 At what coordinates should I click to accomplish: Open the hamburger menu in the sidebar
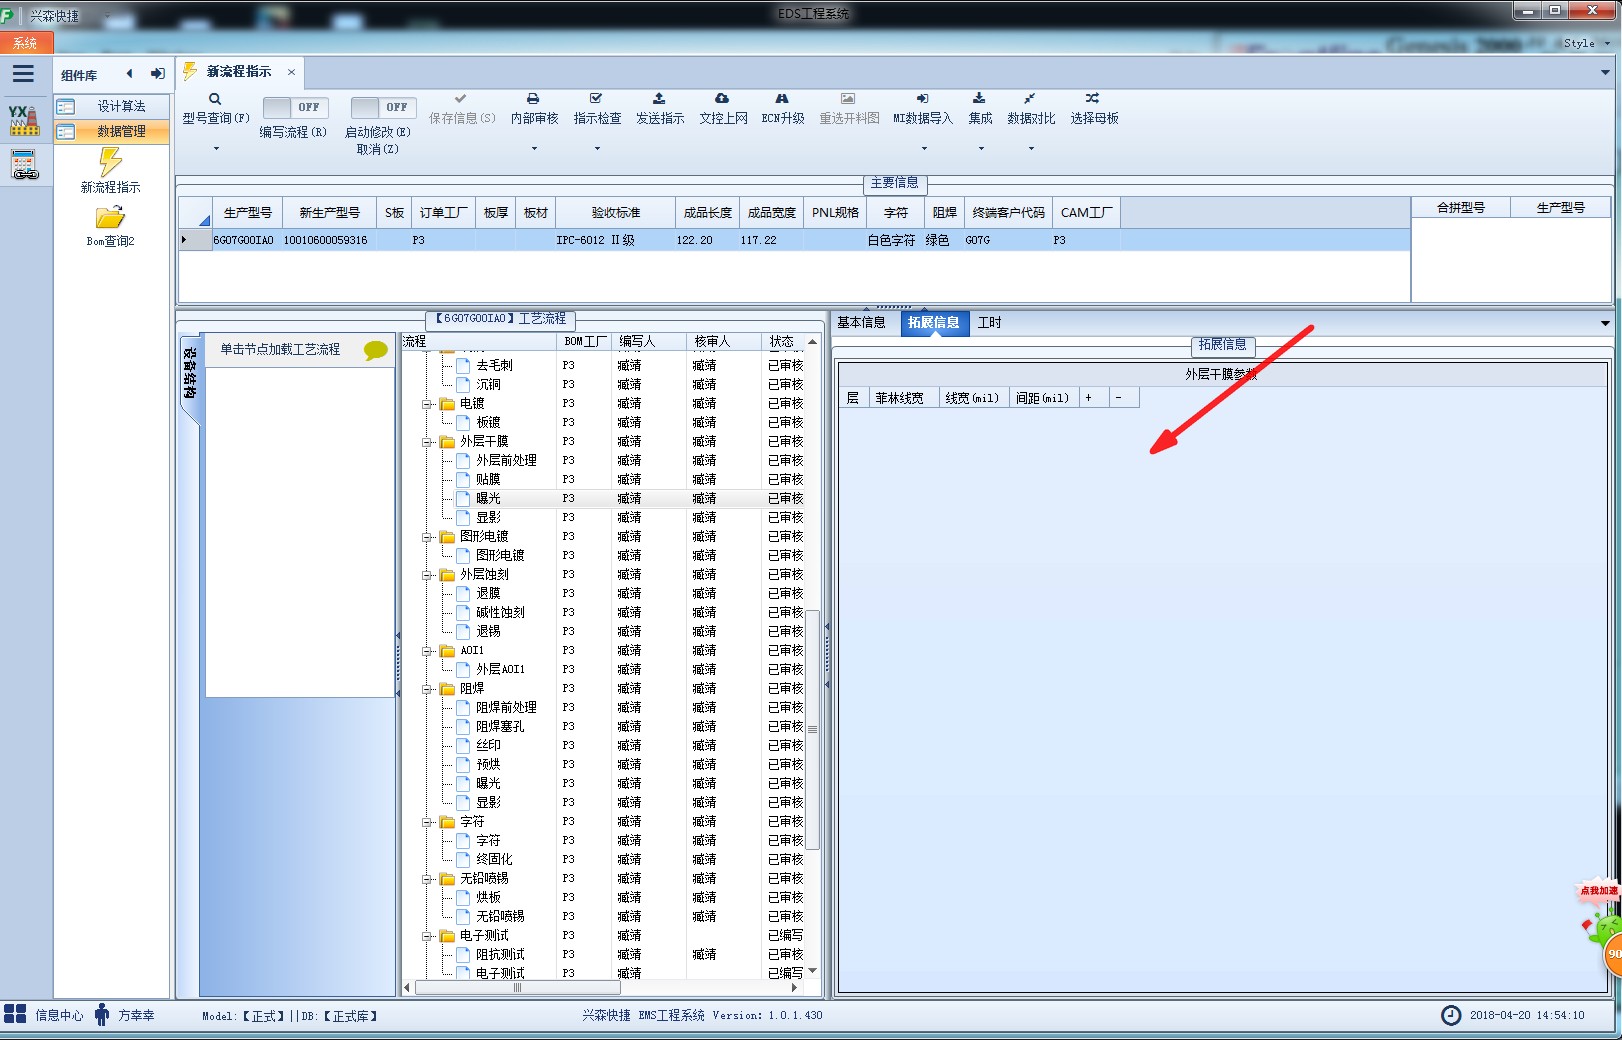pyautogui.click(x=23, y=74)
